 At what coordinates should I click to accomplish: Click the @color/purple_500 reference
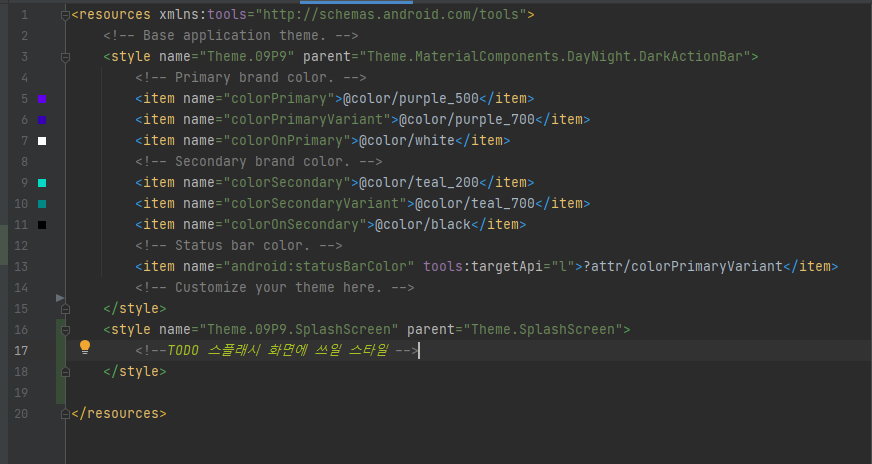411,98
